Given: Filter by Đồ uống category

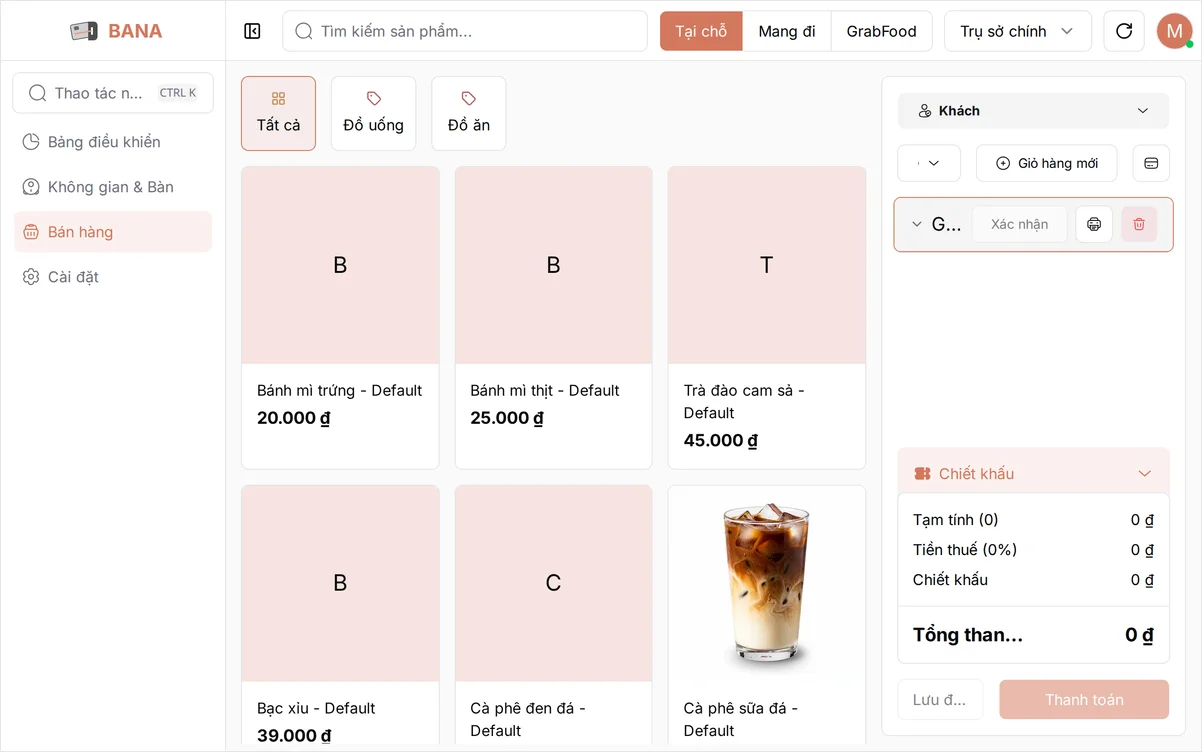Looking at the screenshot, I should (373, 113).
